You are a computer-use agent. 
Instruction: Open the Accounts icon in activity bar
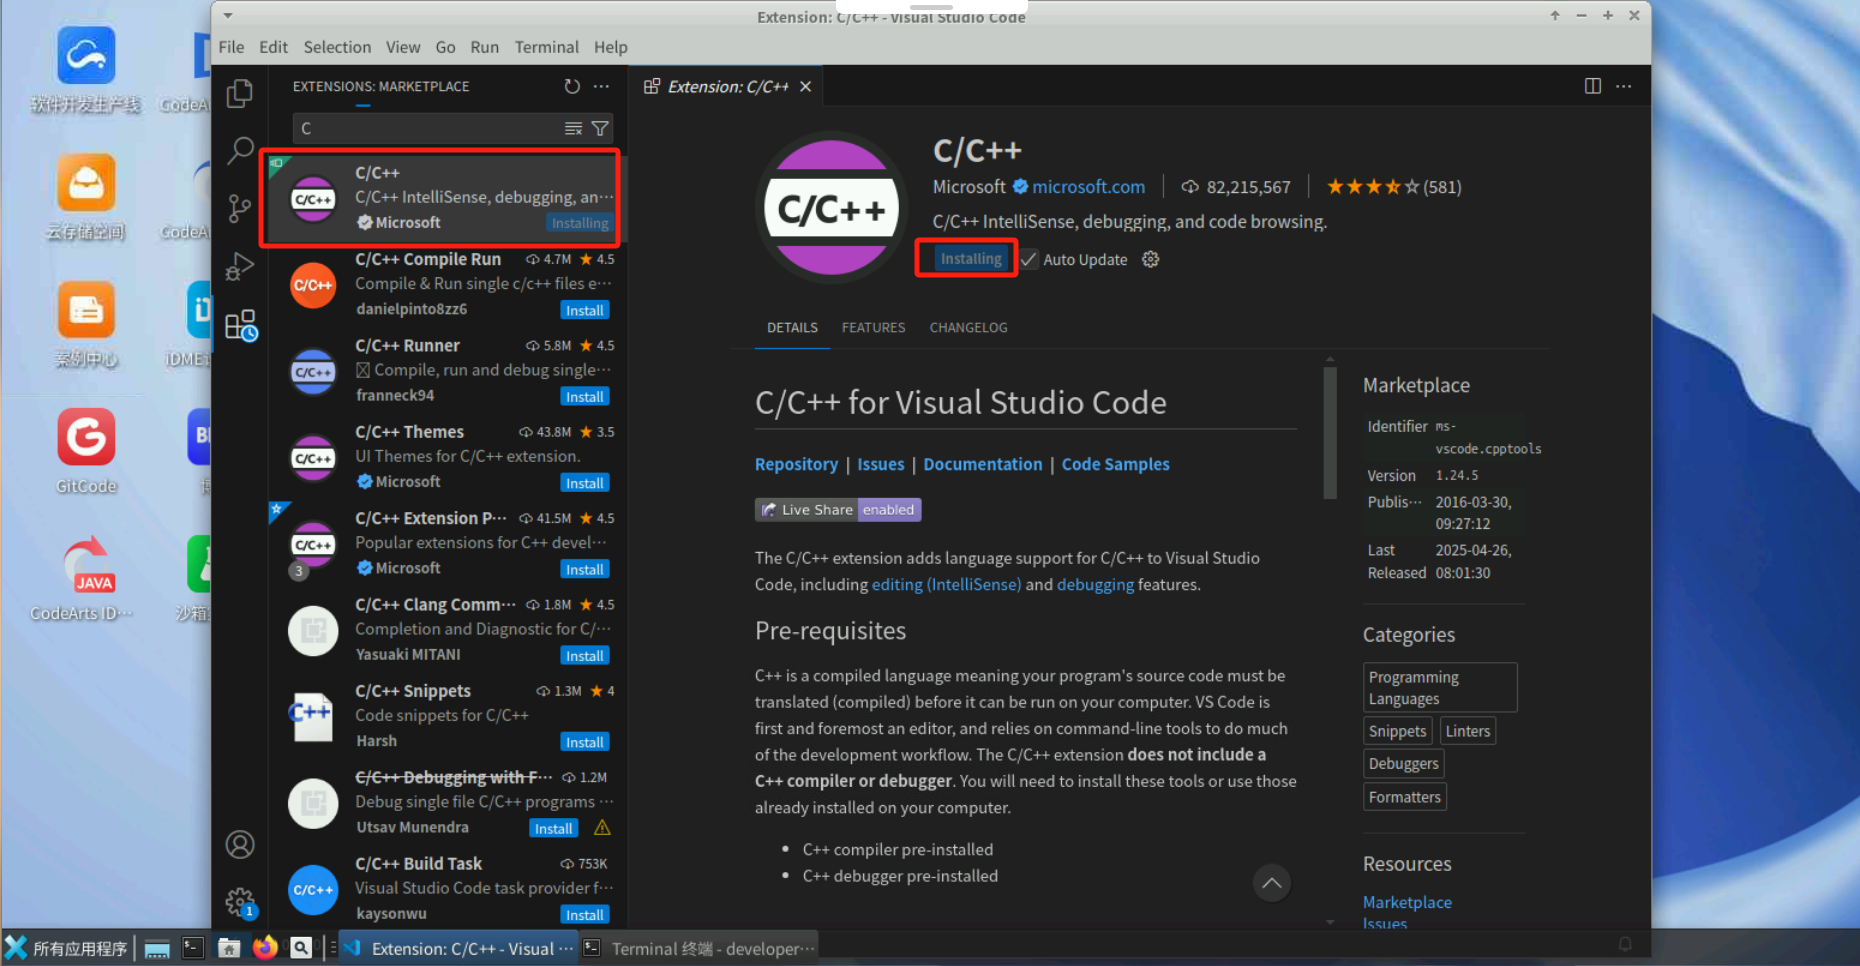240,845
